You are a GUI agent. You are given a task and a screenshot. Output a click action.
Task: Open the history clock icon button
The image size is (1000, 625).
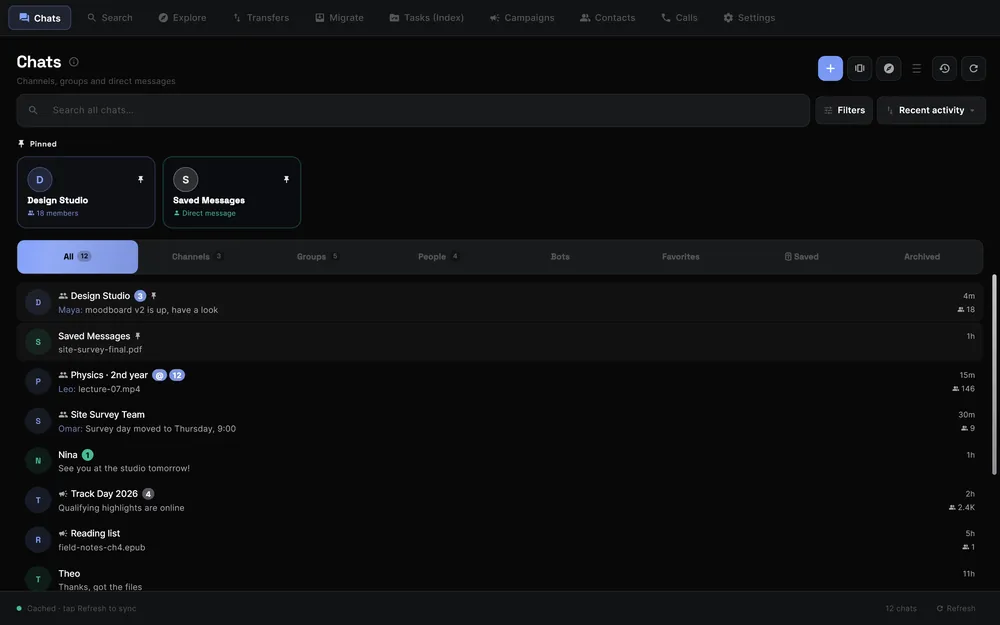coord(944,68)
